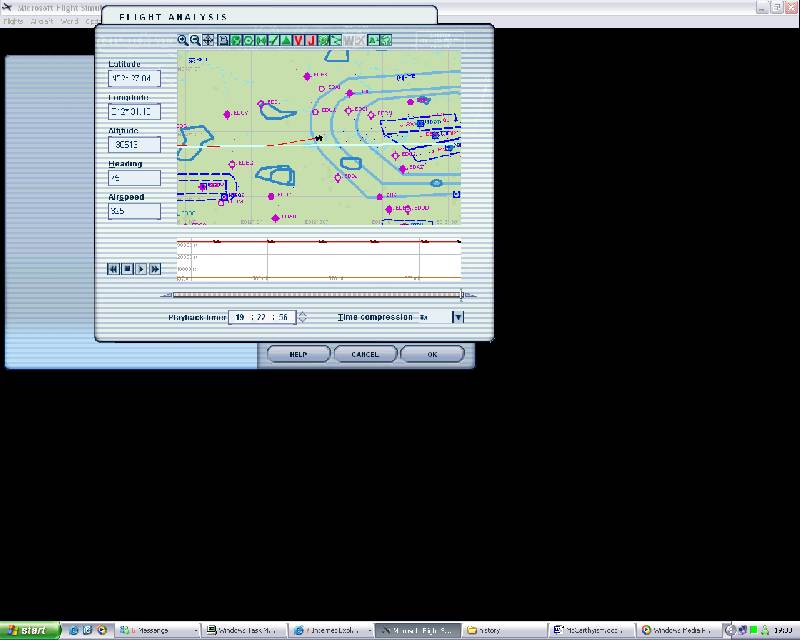Switch to Internet Explorer taskbar item

point(332,631)
